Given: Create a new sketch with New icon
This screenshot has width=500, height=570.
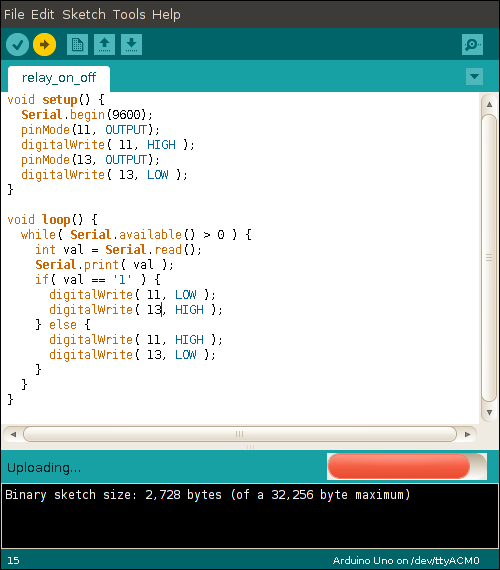Looking at the screenshot, I should 77,45.
